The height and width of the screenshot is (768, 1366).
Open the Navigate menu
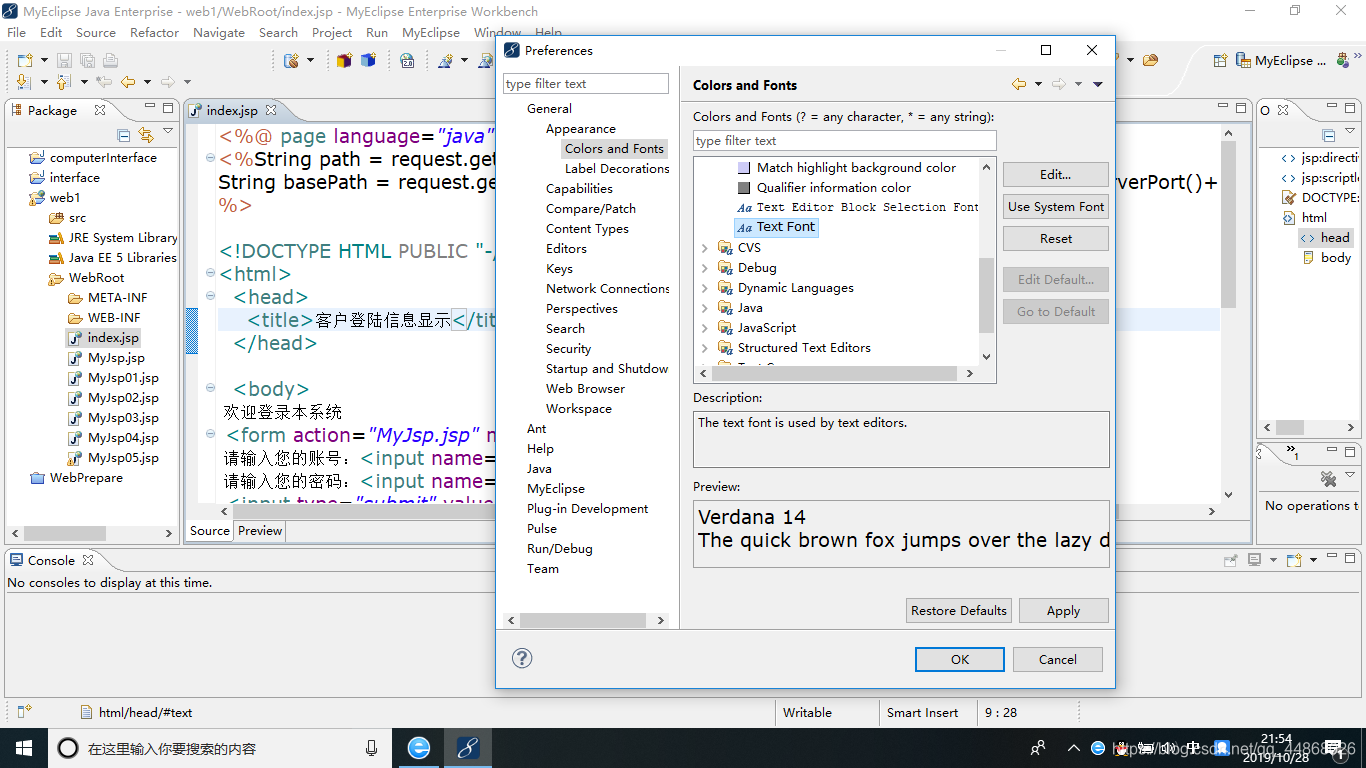coord(219,32)
